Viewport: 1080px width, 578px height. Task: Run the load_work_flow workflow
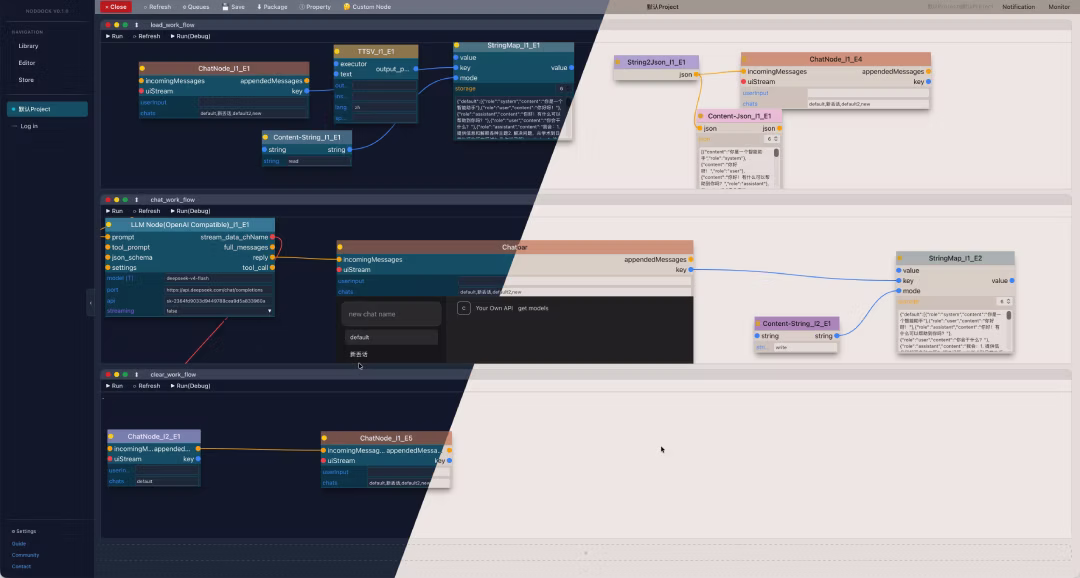click(114, 36)
